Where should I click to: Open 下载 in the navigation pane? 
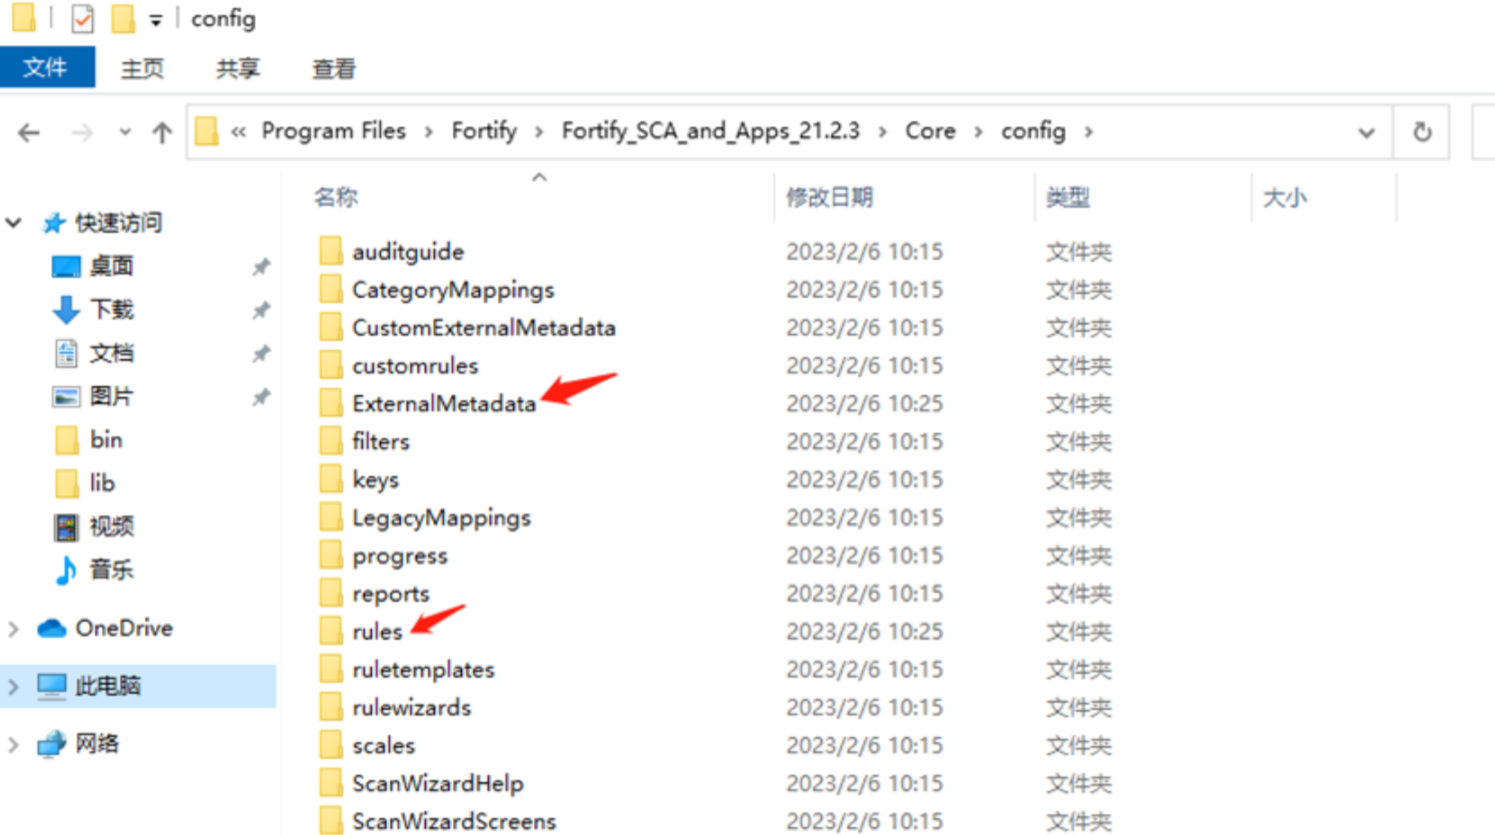[111, 309]
